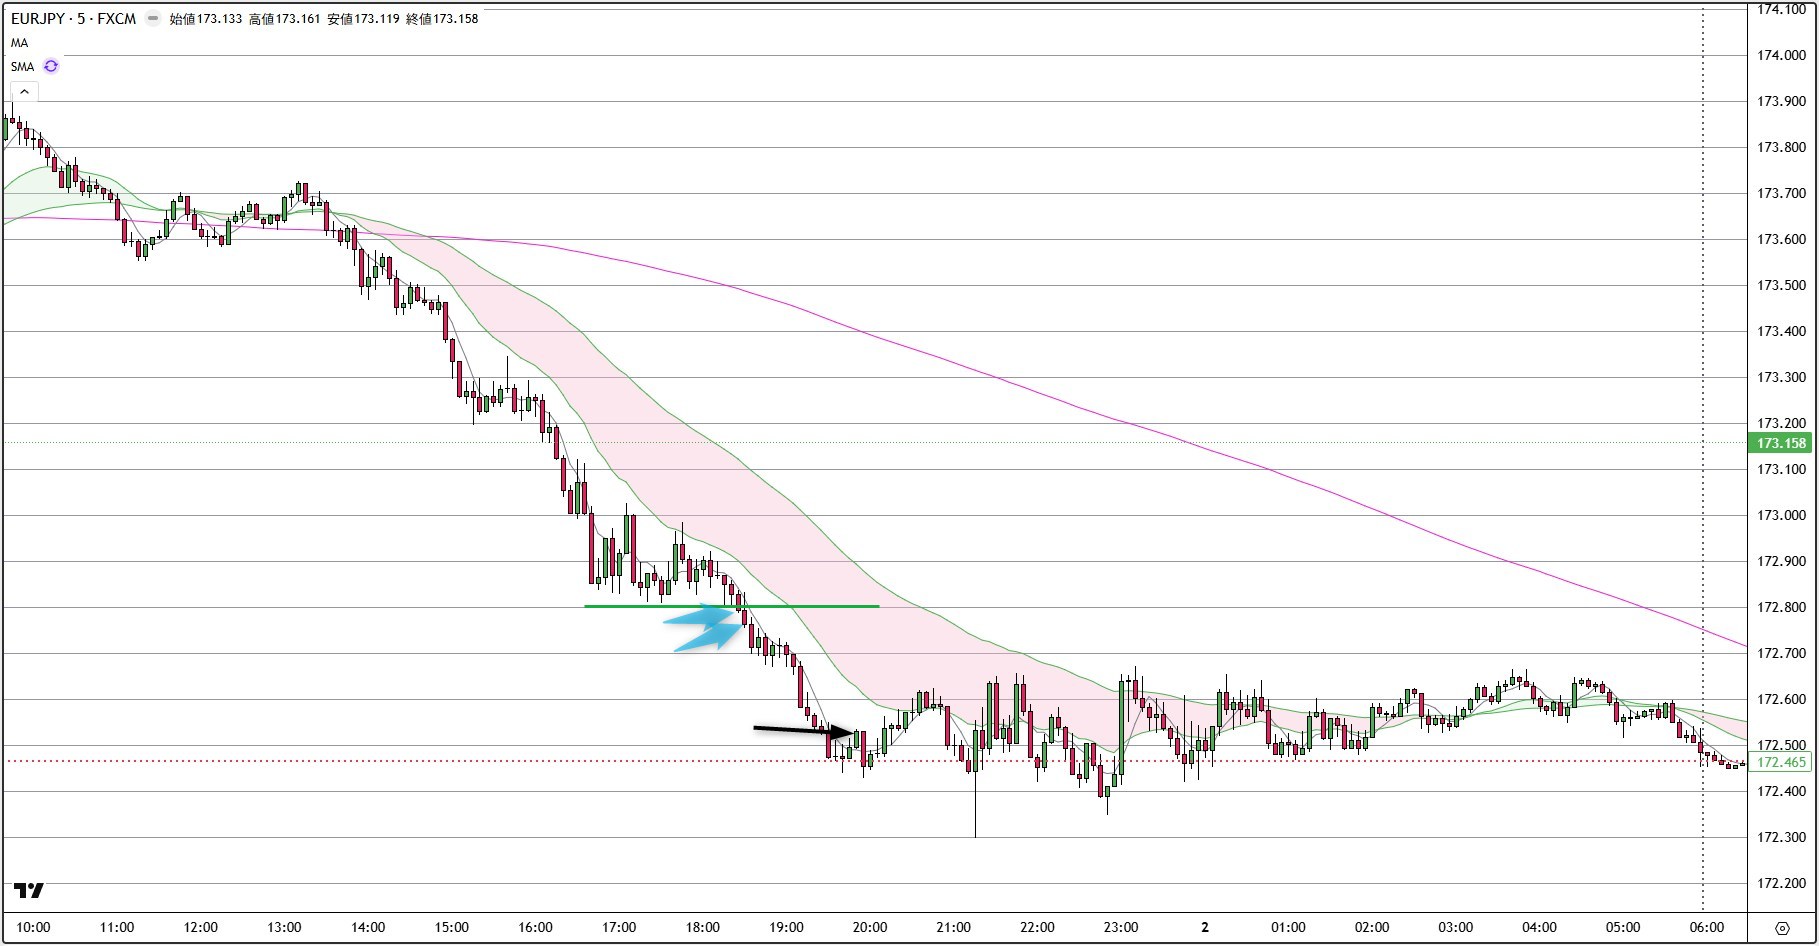This screenshot has width=1819, height=946.
Task: Click the date marker 2 on time axis
Action: tap(1204, 927)
